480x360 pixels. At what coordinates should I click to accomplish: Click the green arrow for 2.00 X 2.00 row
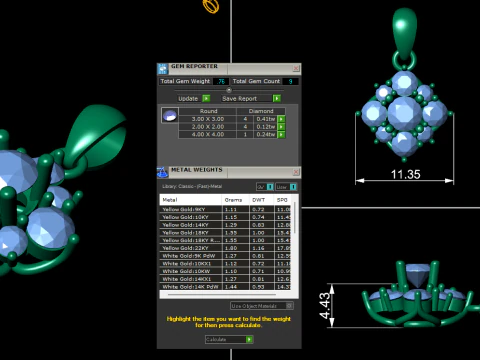tap(281, 127)
